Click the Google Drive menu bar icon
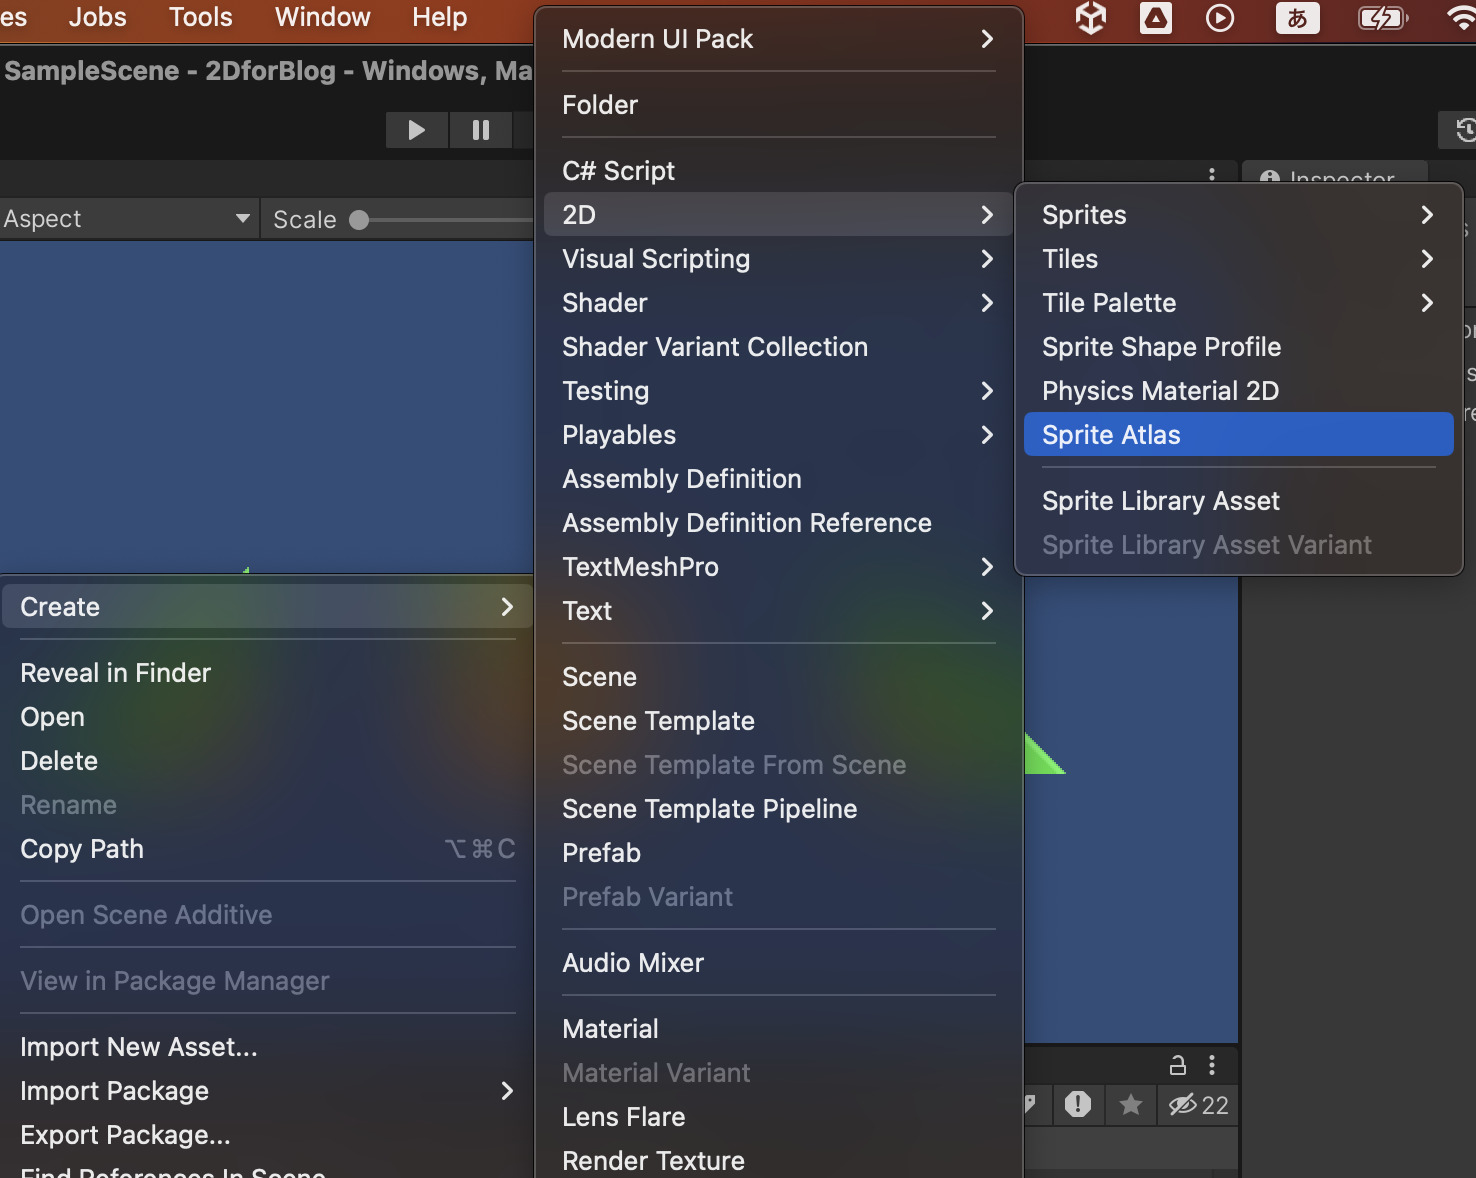1476x1178 pixels. pyautogui.click(x=1155, y=18)
